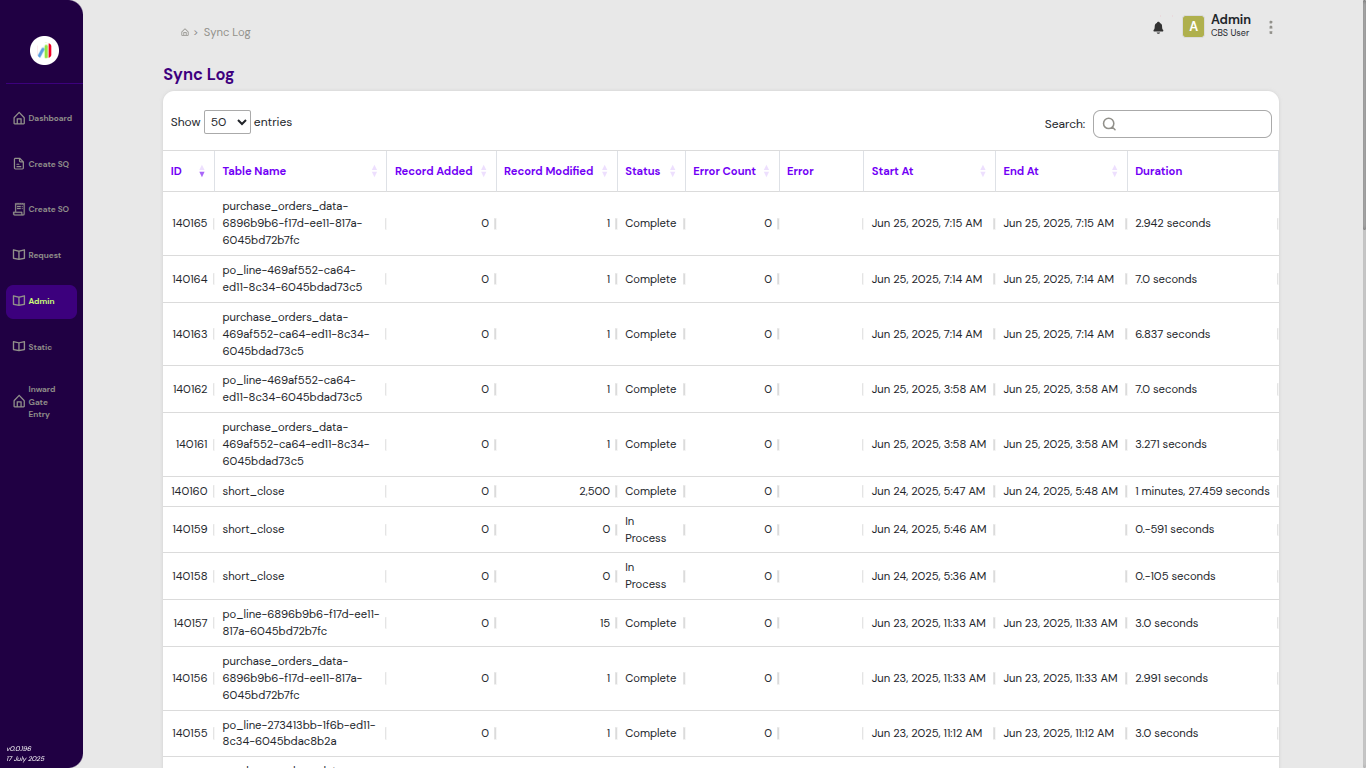Click the 1 minutes, 27.459 seconds duration

(x=1202, y=491)
